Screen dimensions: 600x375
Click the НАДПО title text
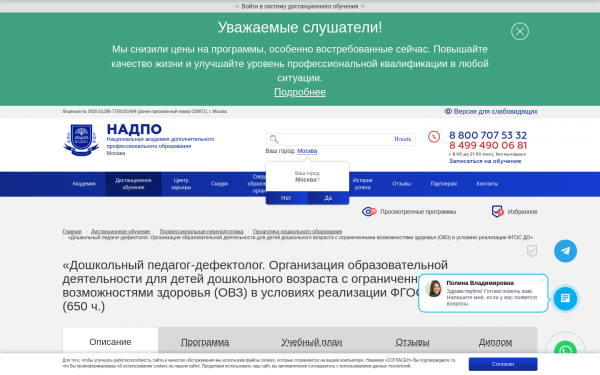click(134, 129)
